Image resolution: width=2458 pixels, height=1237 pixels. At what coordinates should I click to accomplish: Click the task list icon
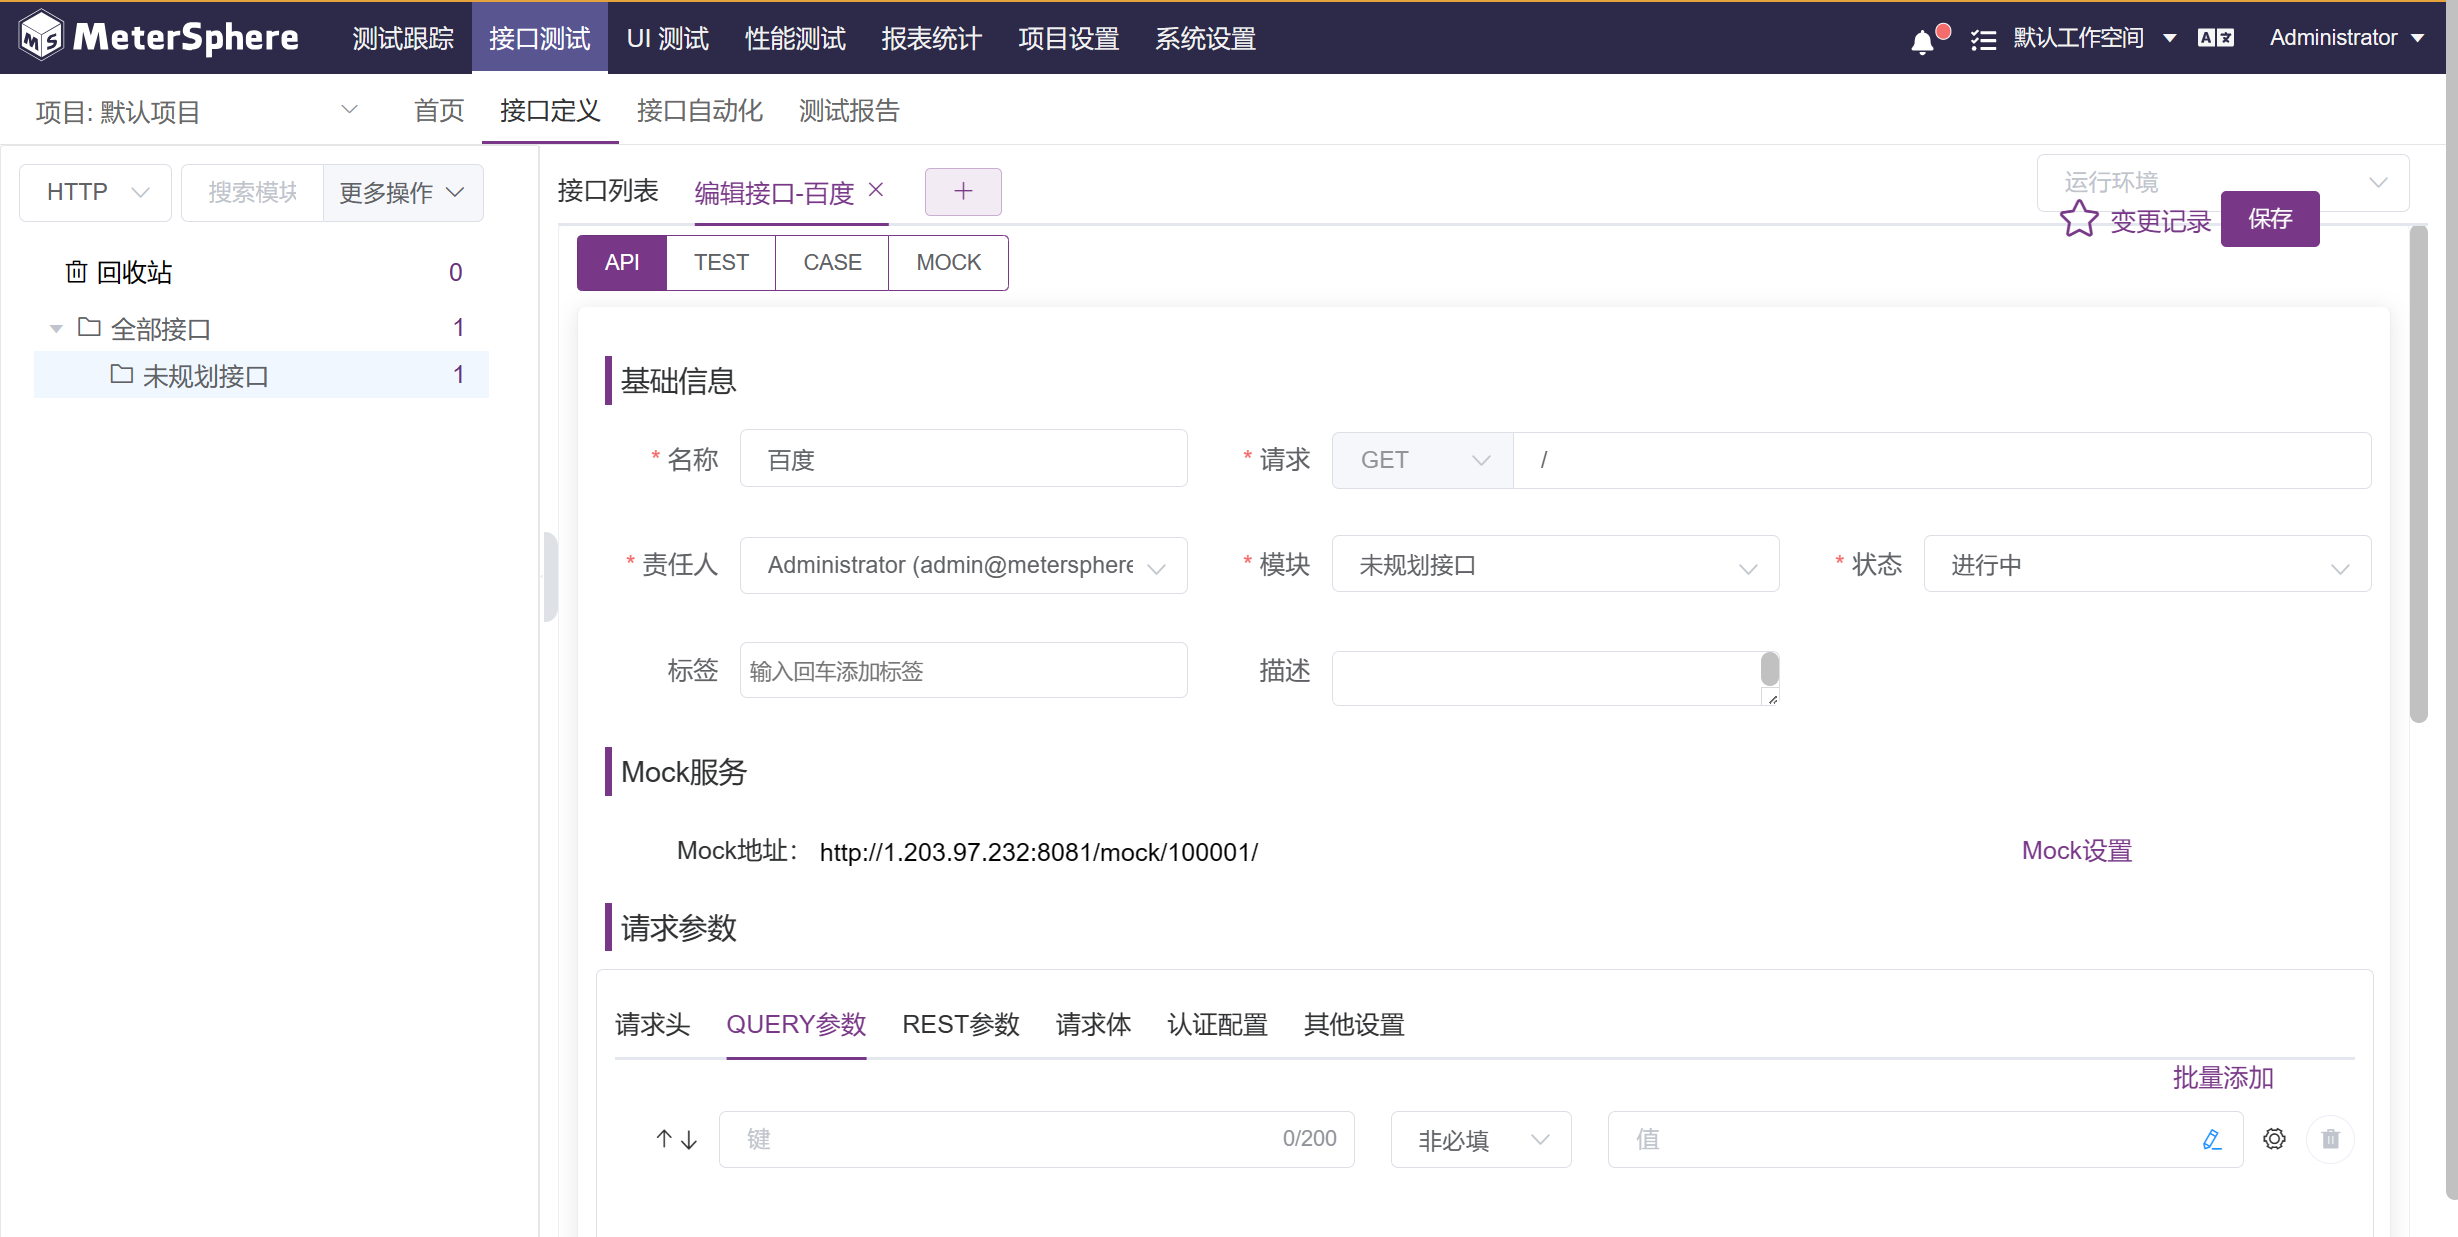point(1983,40)
